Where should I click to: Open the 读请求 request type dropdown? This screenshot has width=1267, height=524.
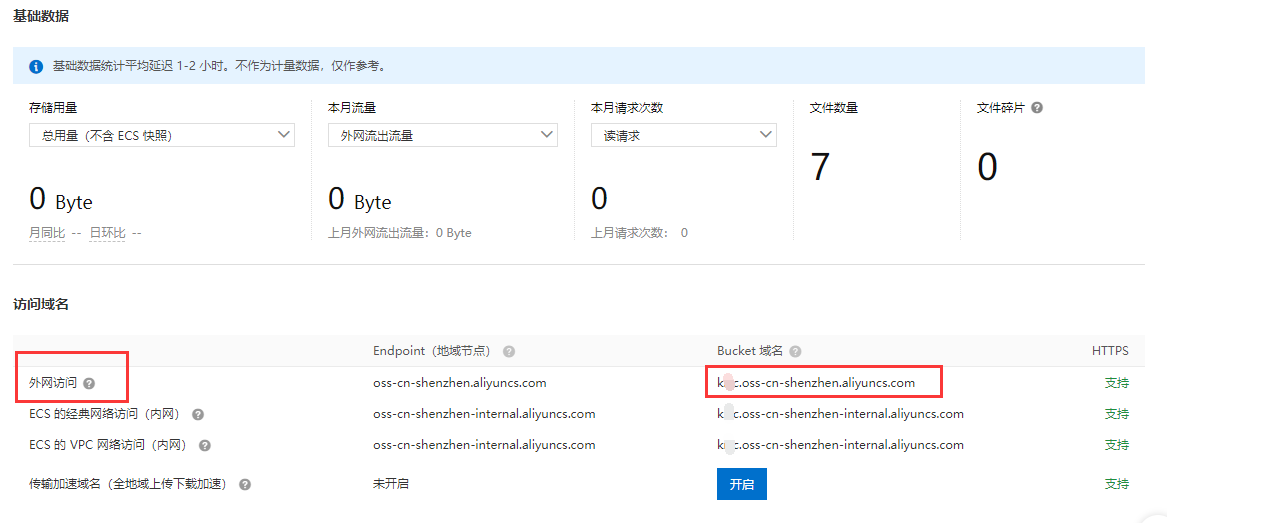pyautogui.click(x=683, y=135)
